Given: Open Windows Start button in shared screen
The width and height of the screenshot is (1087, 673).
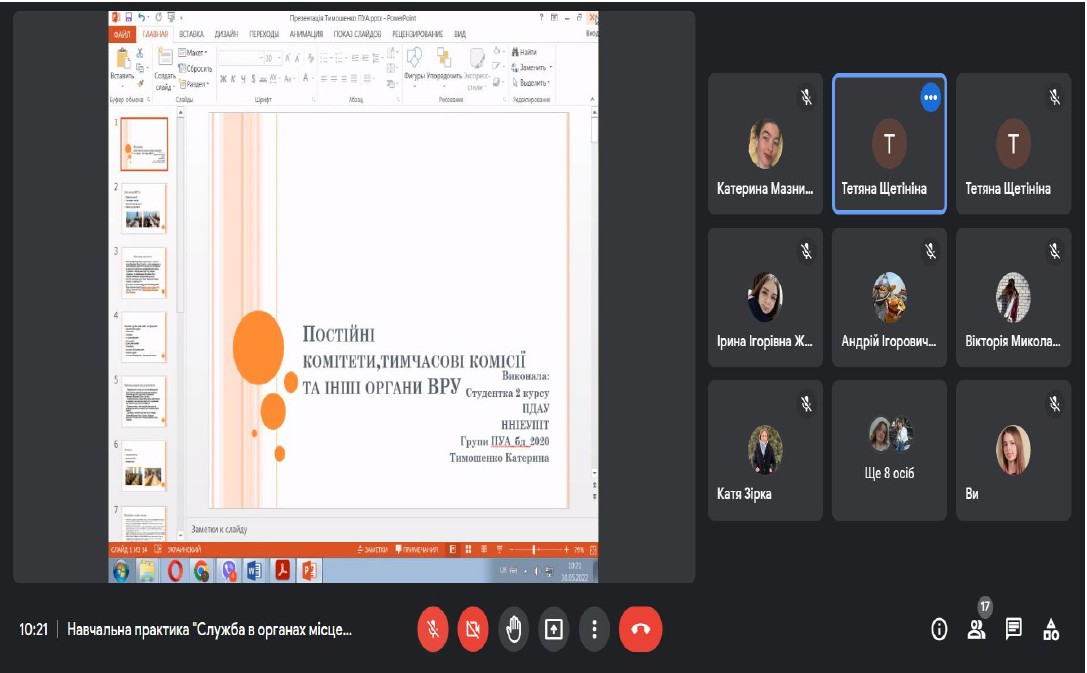Looking at the screenshot, I should 121,571.
